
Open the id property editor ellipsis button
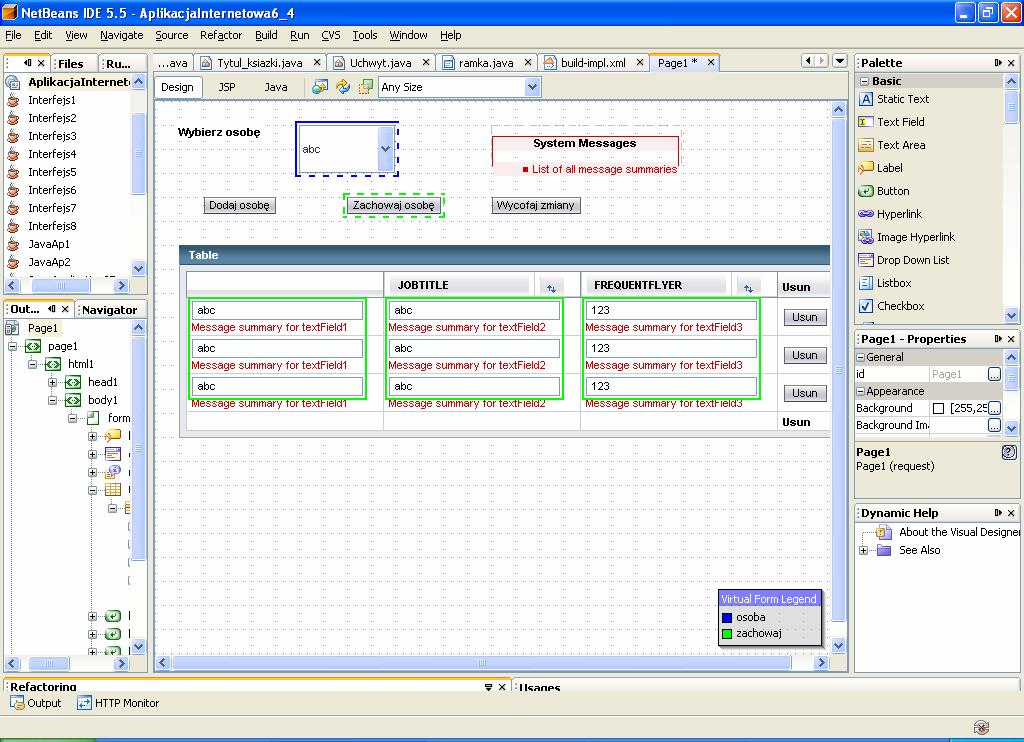pos(994,374)
